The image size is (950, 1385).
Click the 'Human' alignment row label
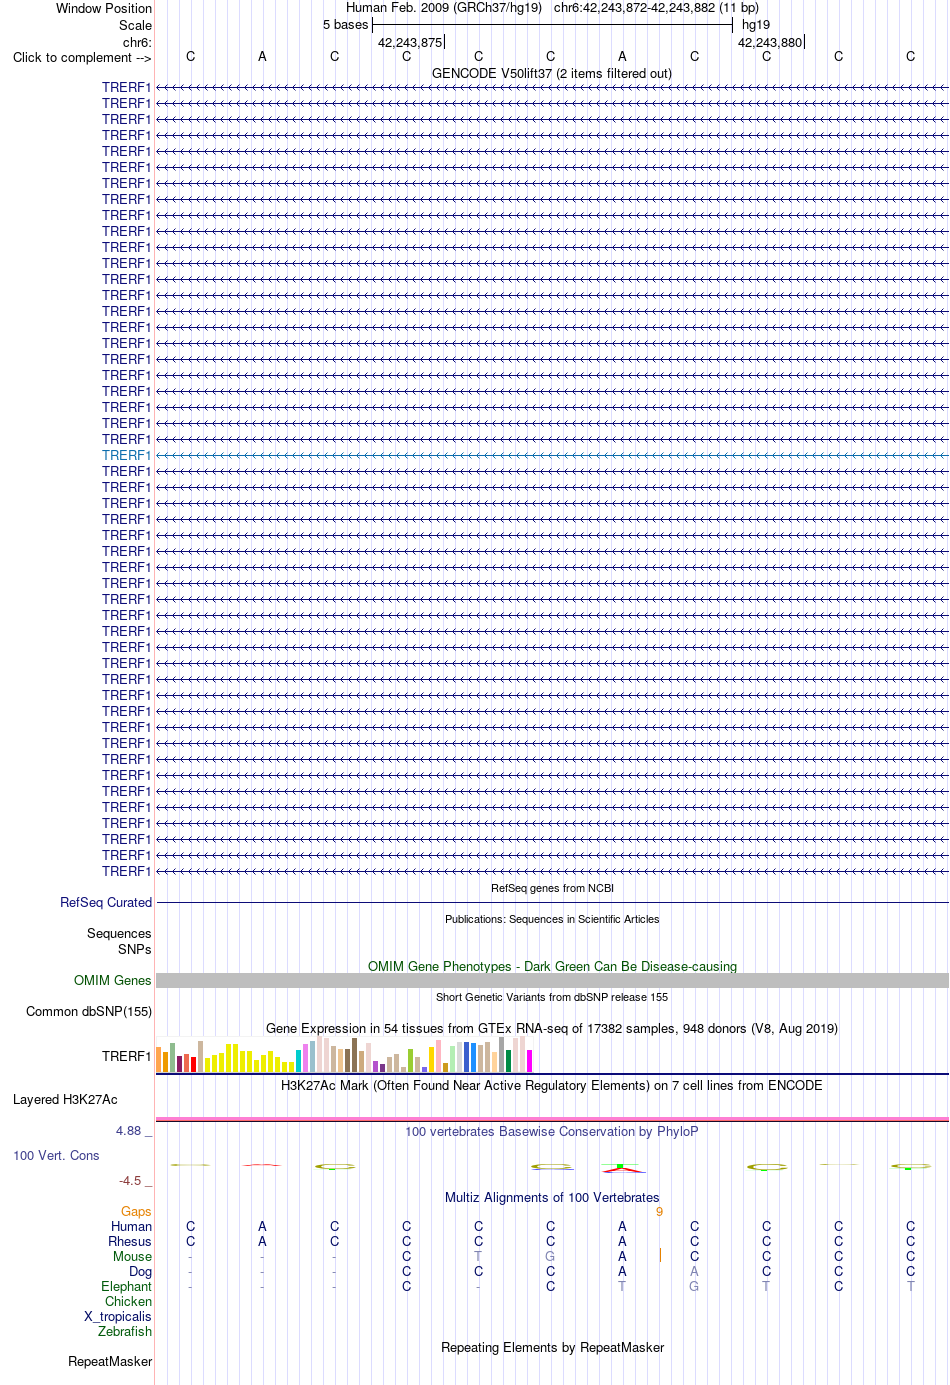[x=131, y=1226]
